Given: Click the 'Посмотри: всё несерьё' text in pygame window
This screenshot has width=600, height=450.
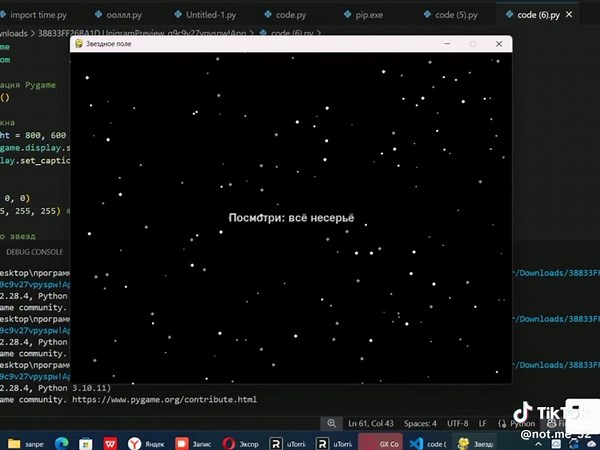Looking at the screenshot, I should click(291, 218).
